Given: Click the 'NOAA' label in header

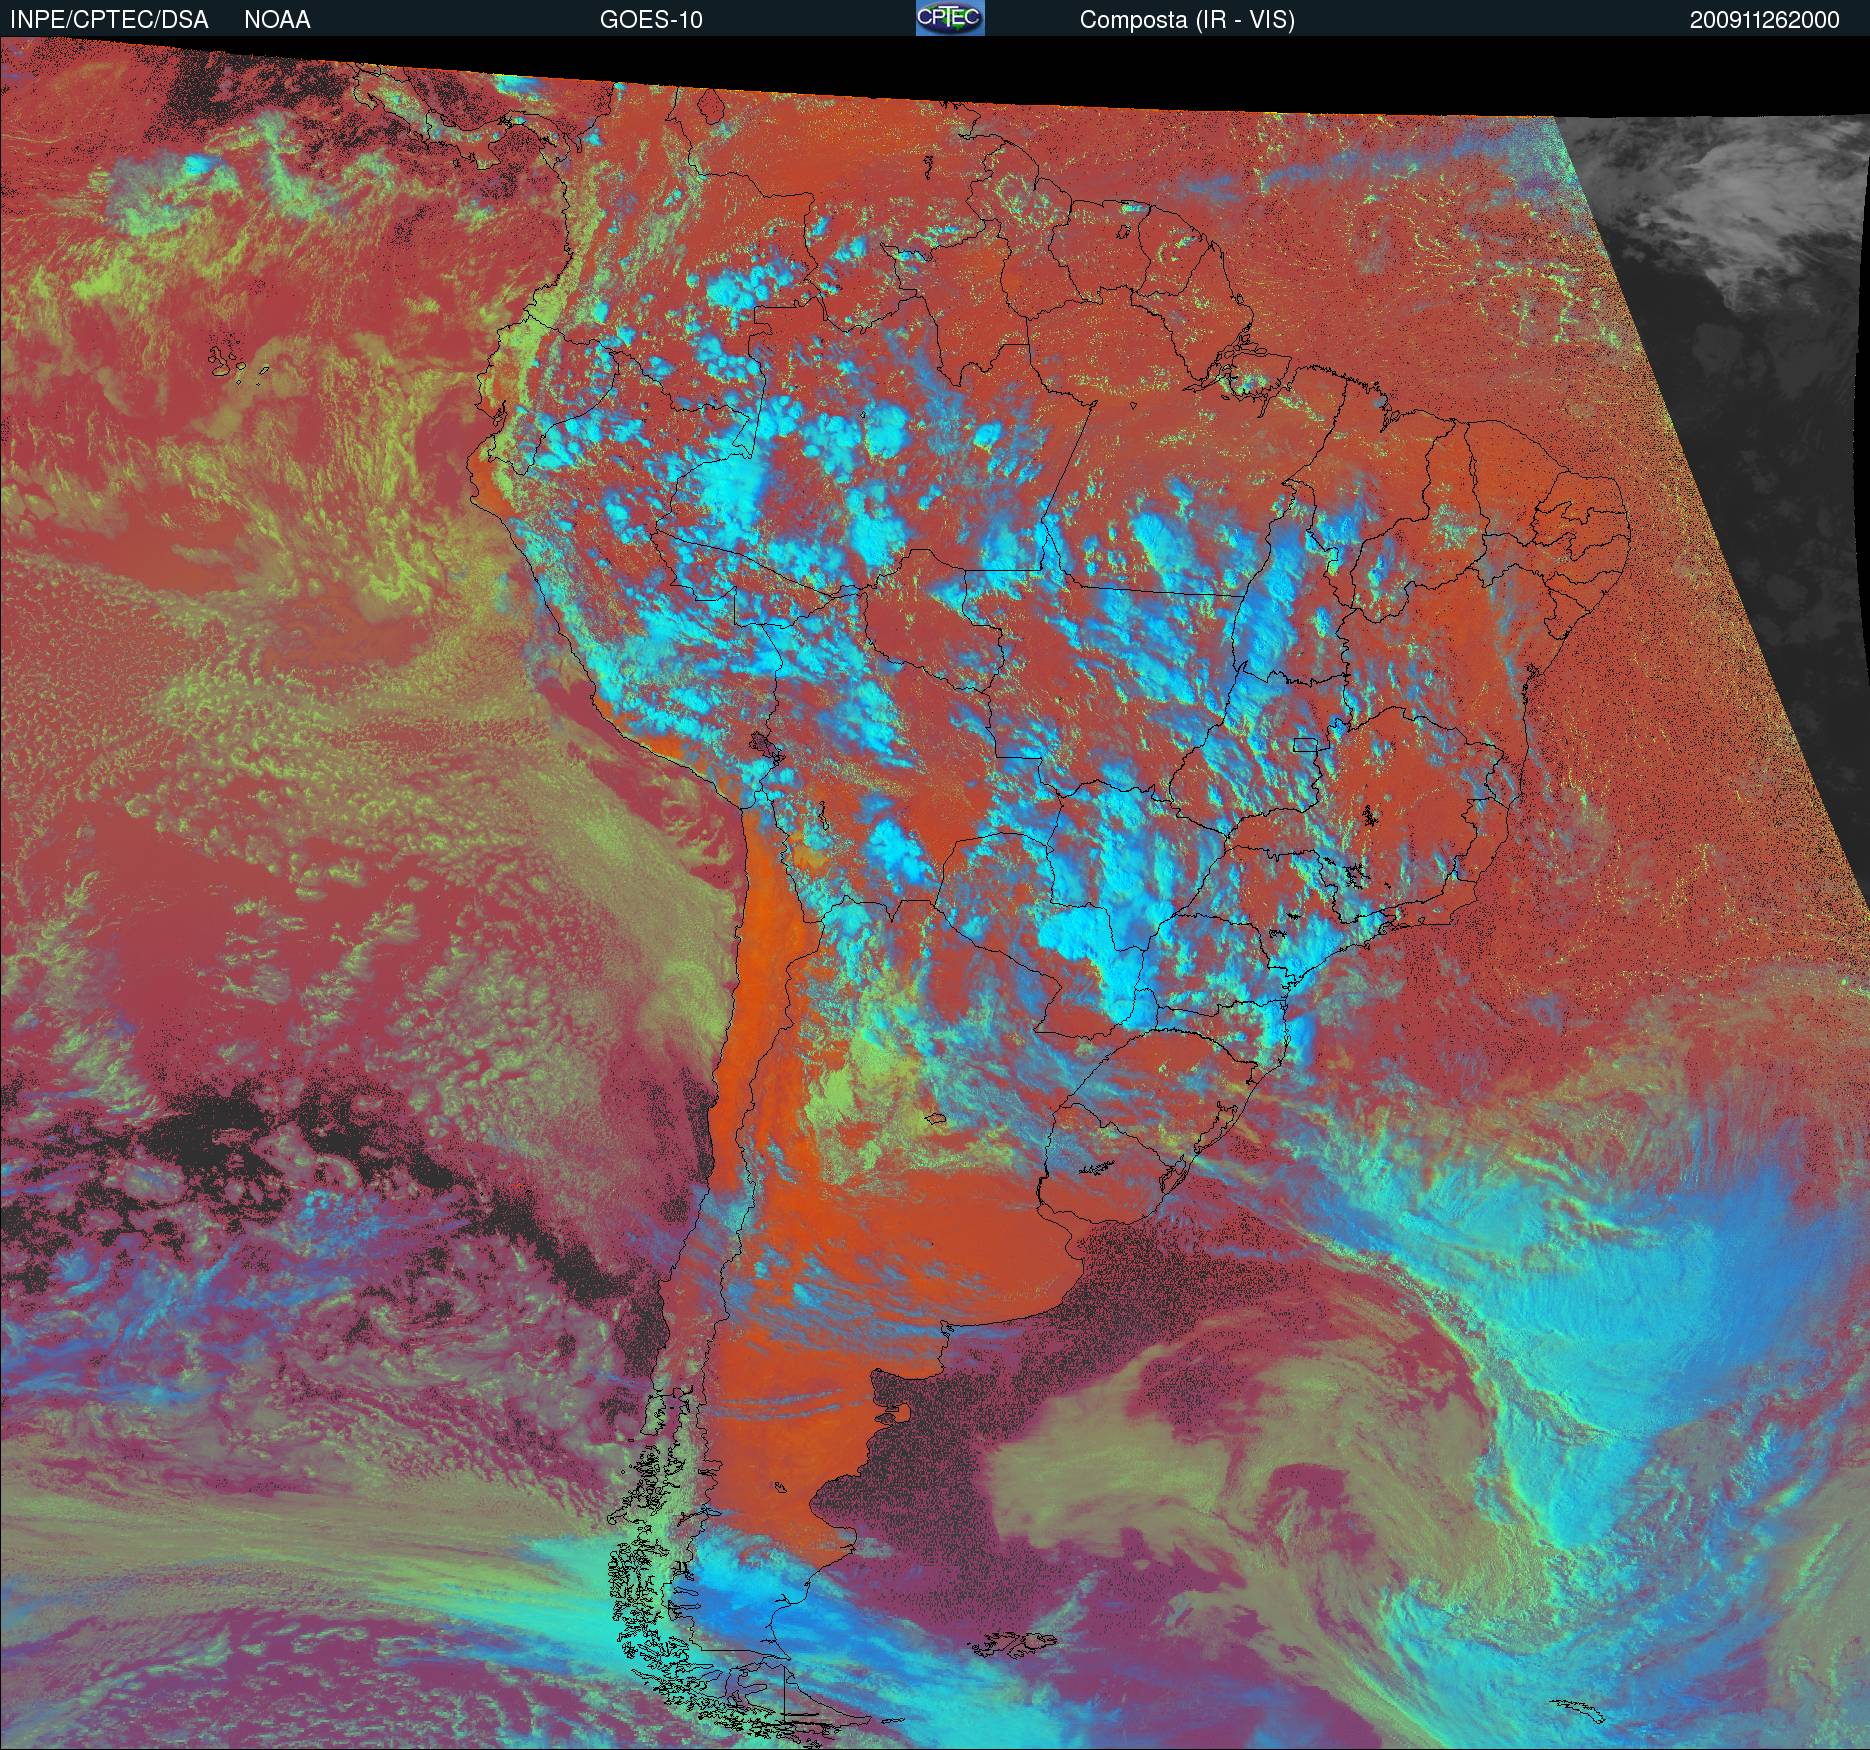Looking at the screenshot, I should [x=277, y=20].
